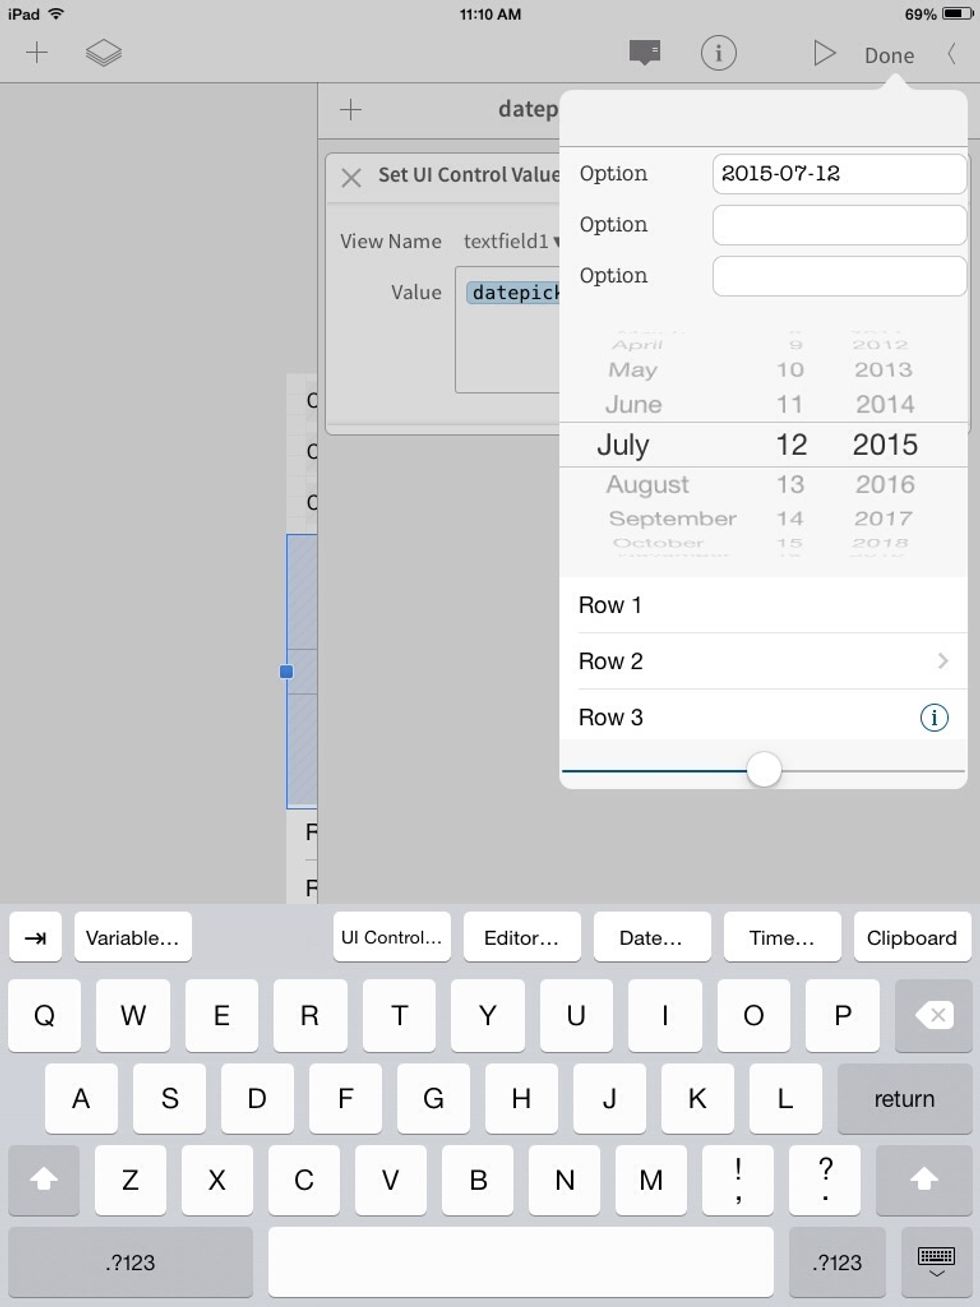Click the keyboard dismiss icon
The height and width of the screenshot is (1307, 980).
click(936, 1262)
